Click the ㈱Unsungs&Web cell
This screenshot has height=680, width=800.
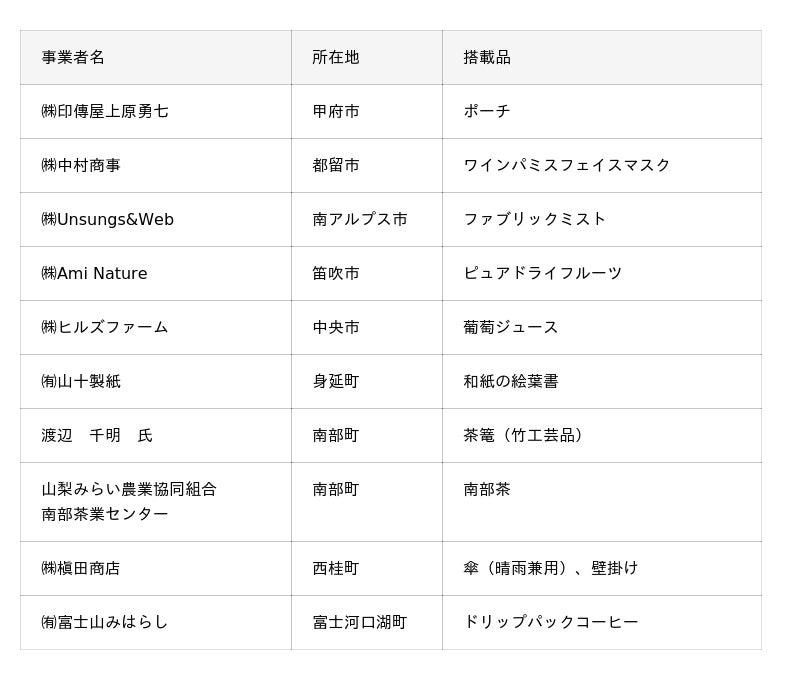[107, 219]
